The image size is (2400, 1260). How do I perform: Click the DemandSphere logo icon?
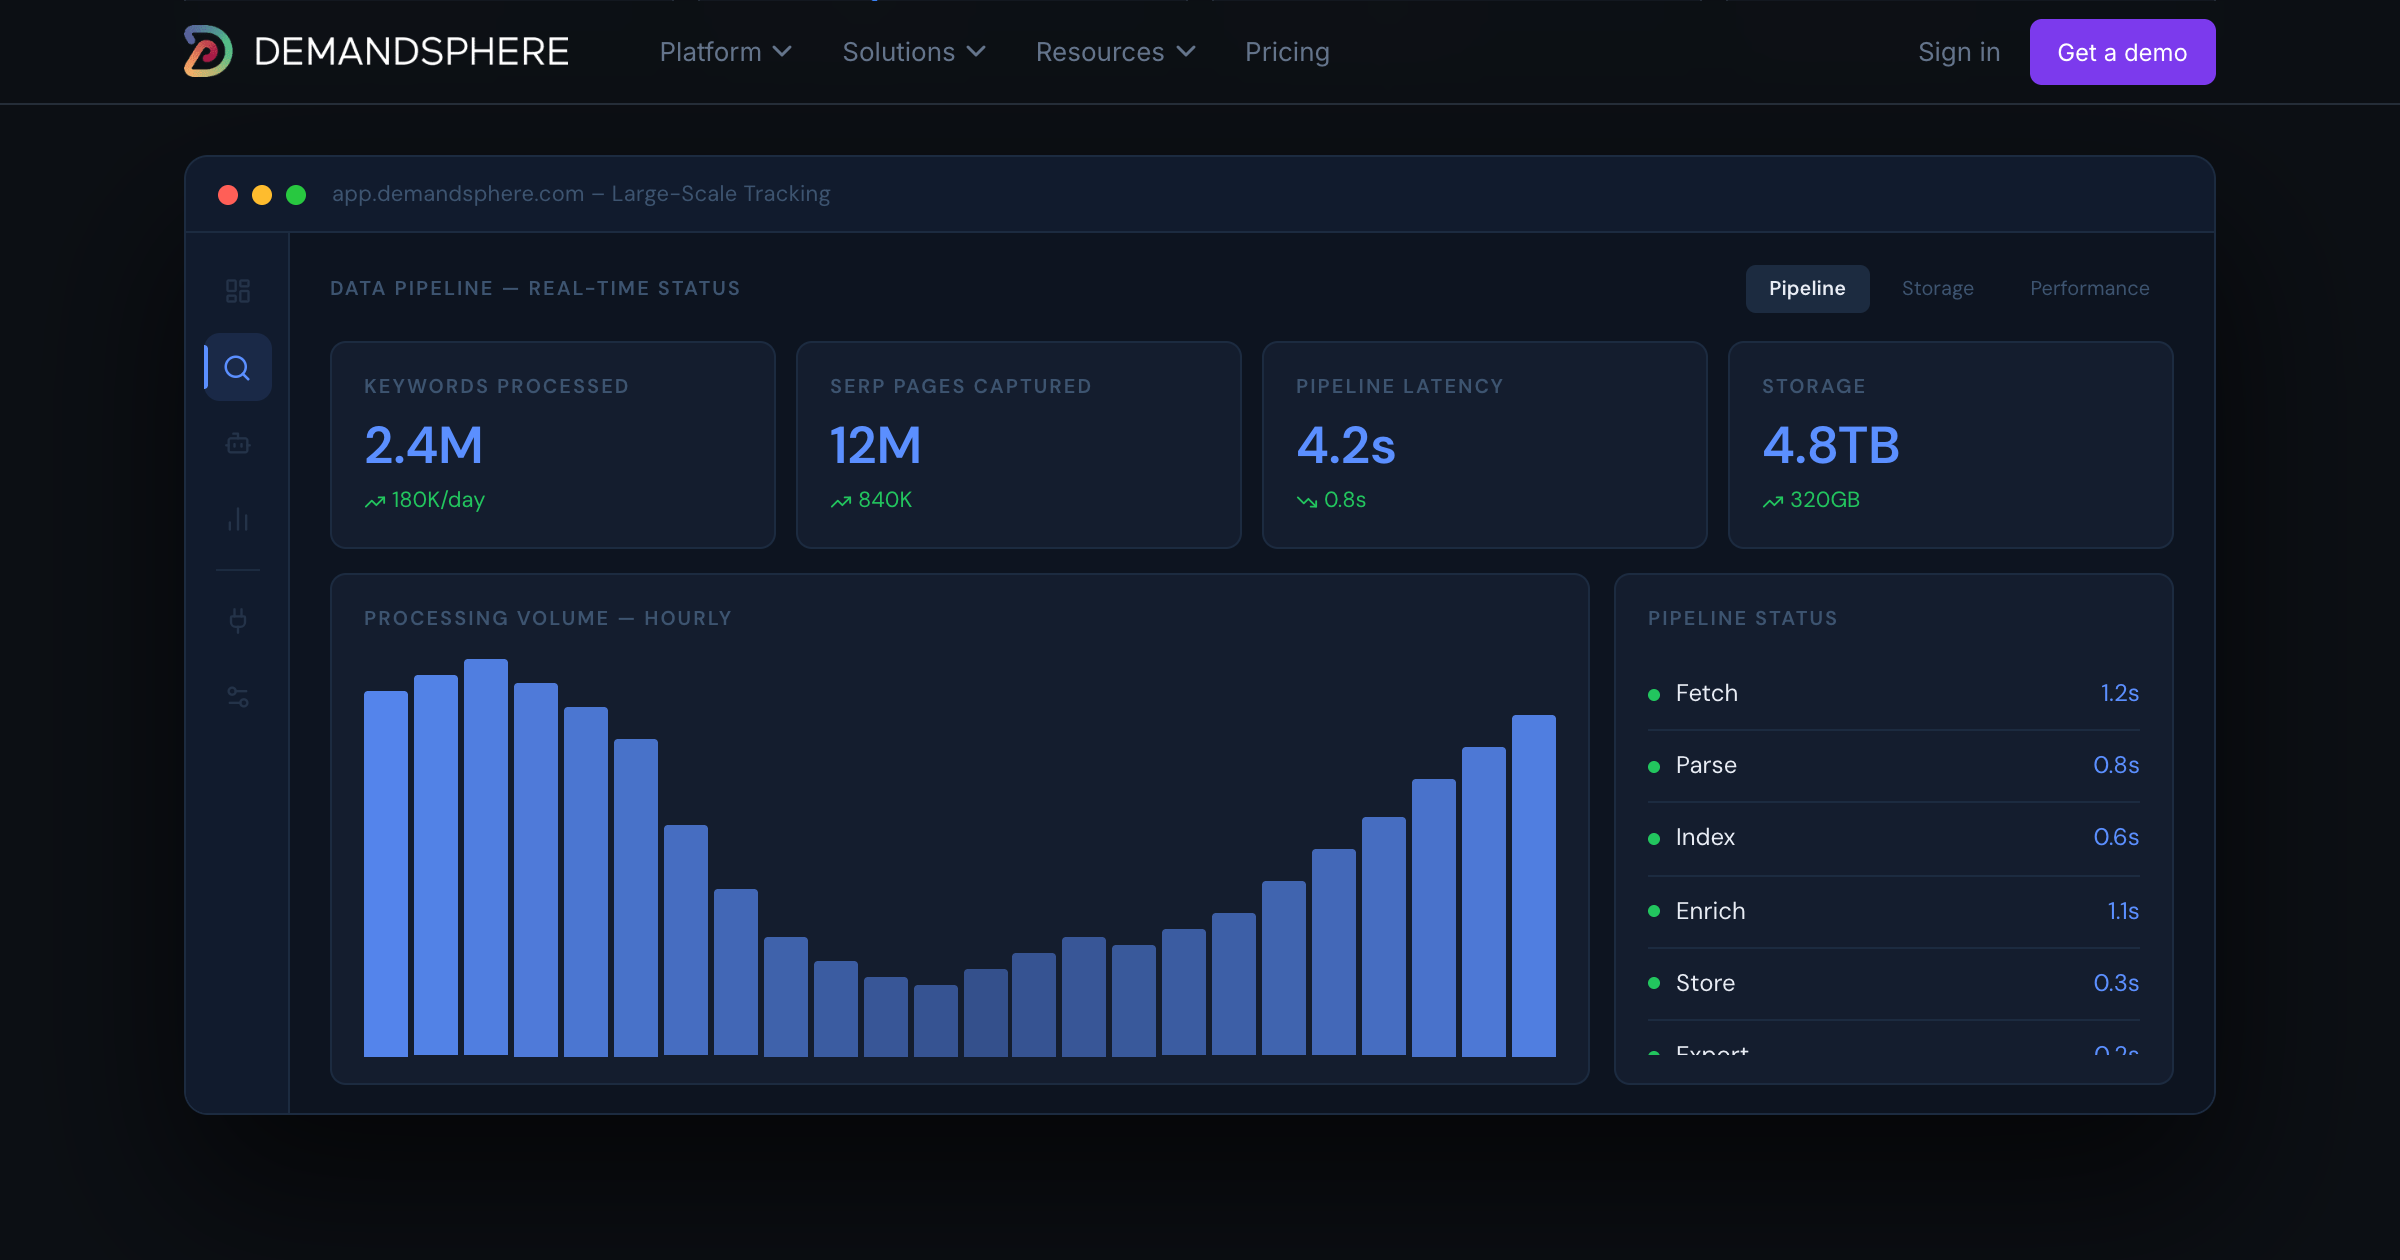point(208,51)
